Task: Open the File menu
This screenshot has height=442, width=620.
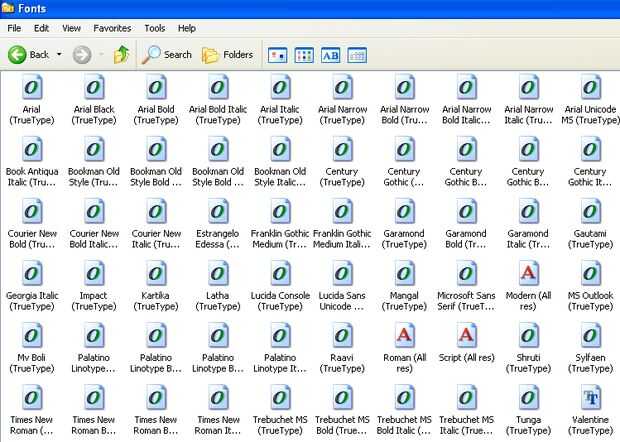Action: 14,28
